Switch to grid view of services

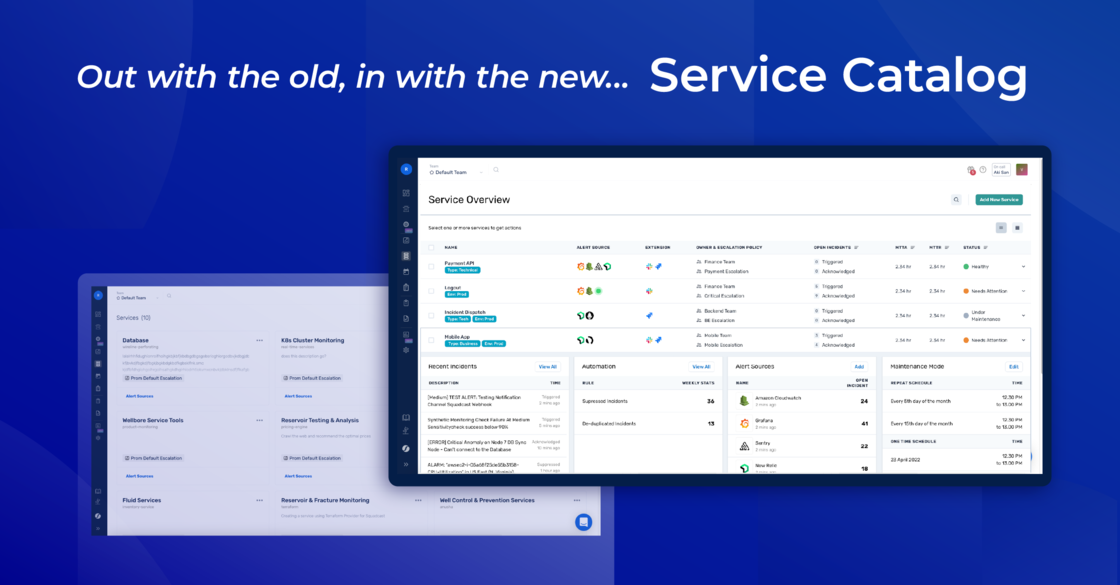pyautogui.click(x=1018, y=228)
